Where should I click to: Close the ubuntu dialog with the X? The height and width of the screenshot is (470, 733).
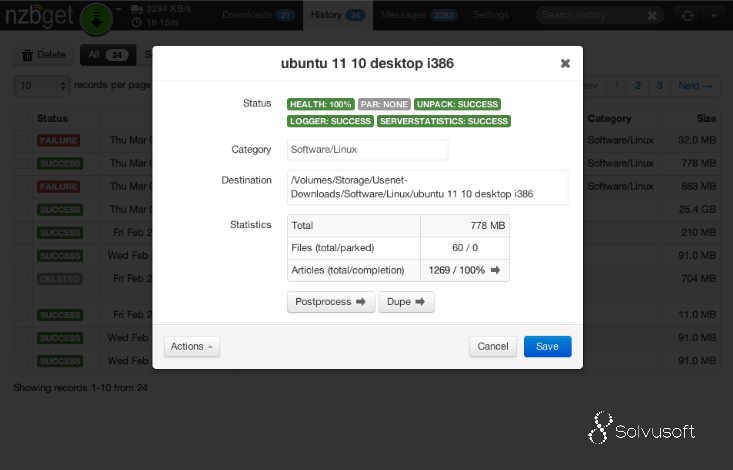coord(565,63)
